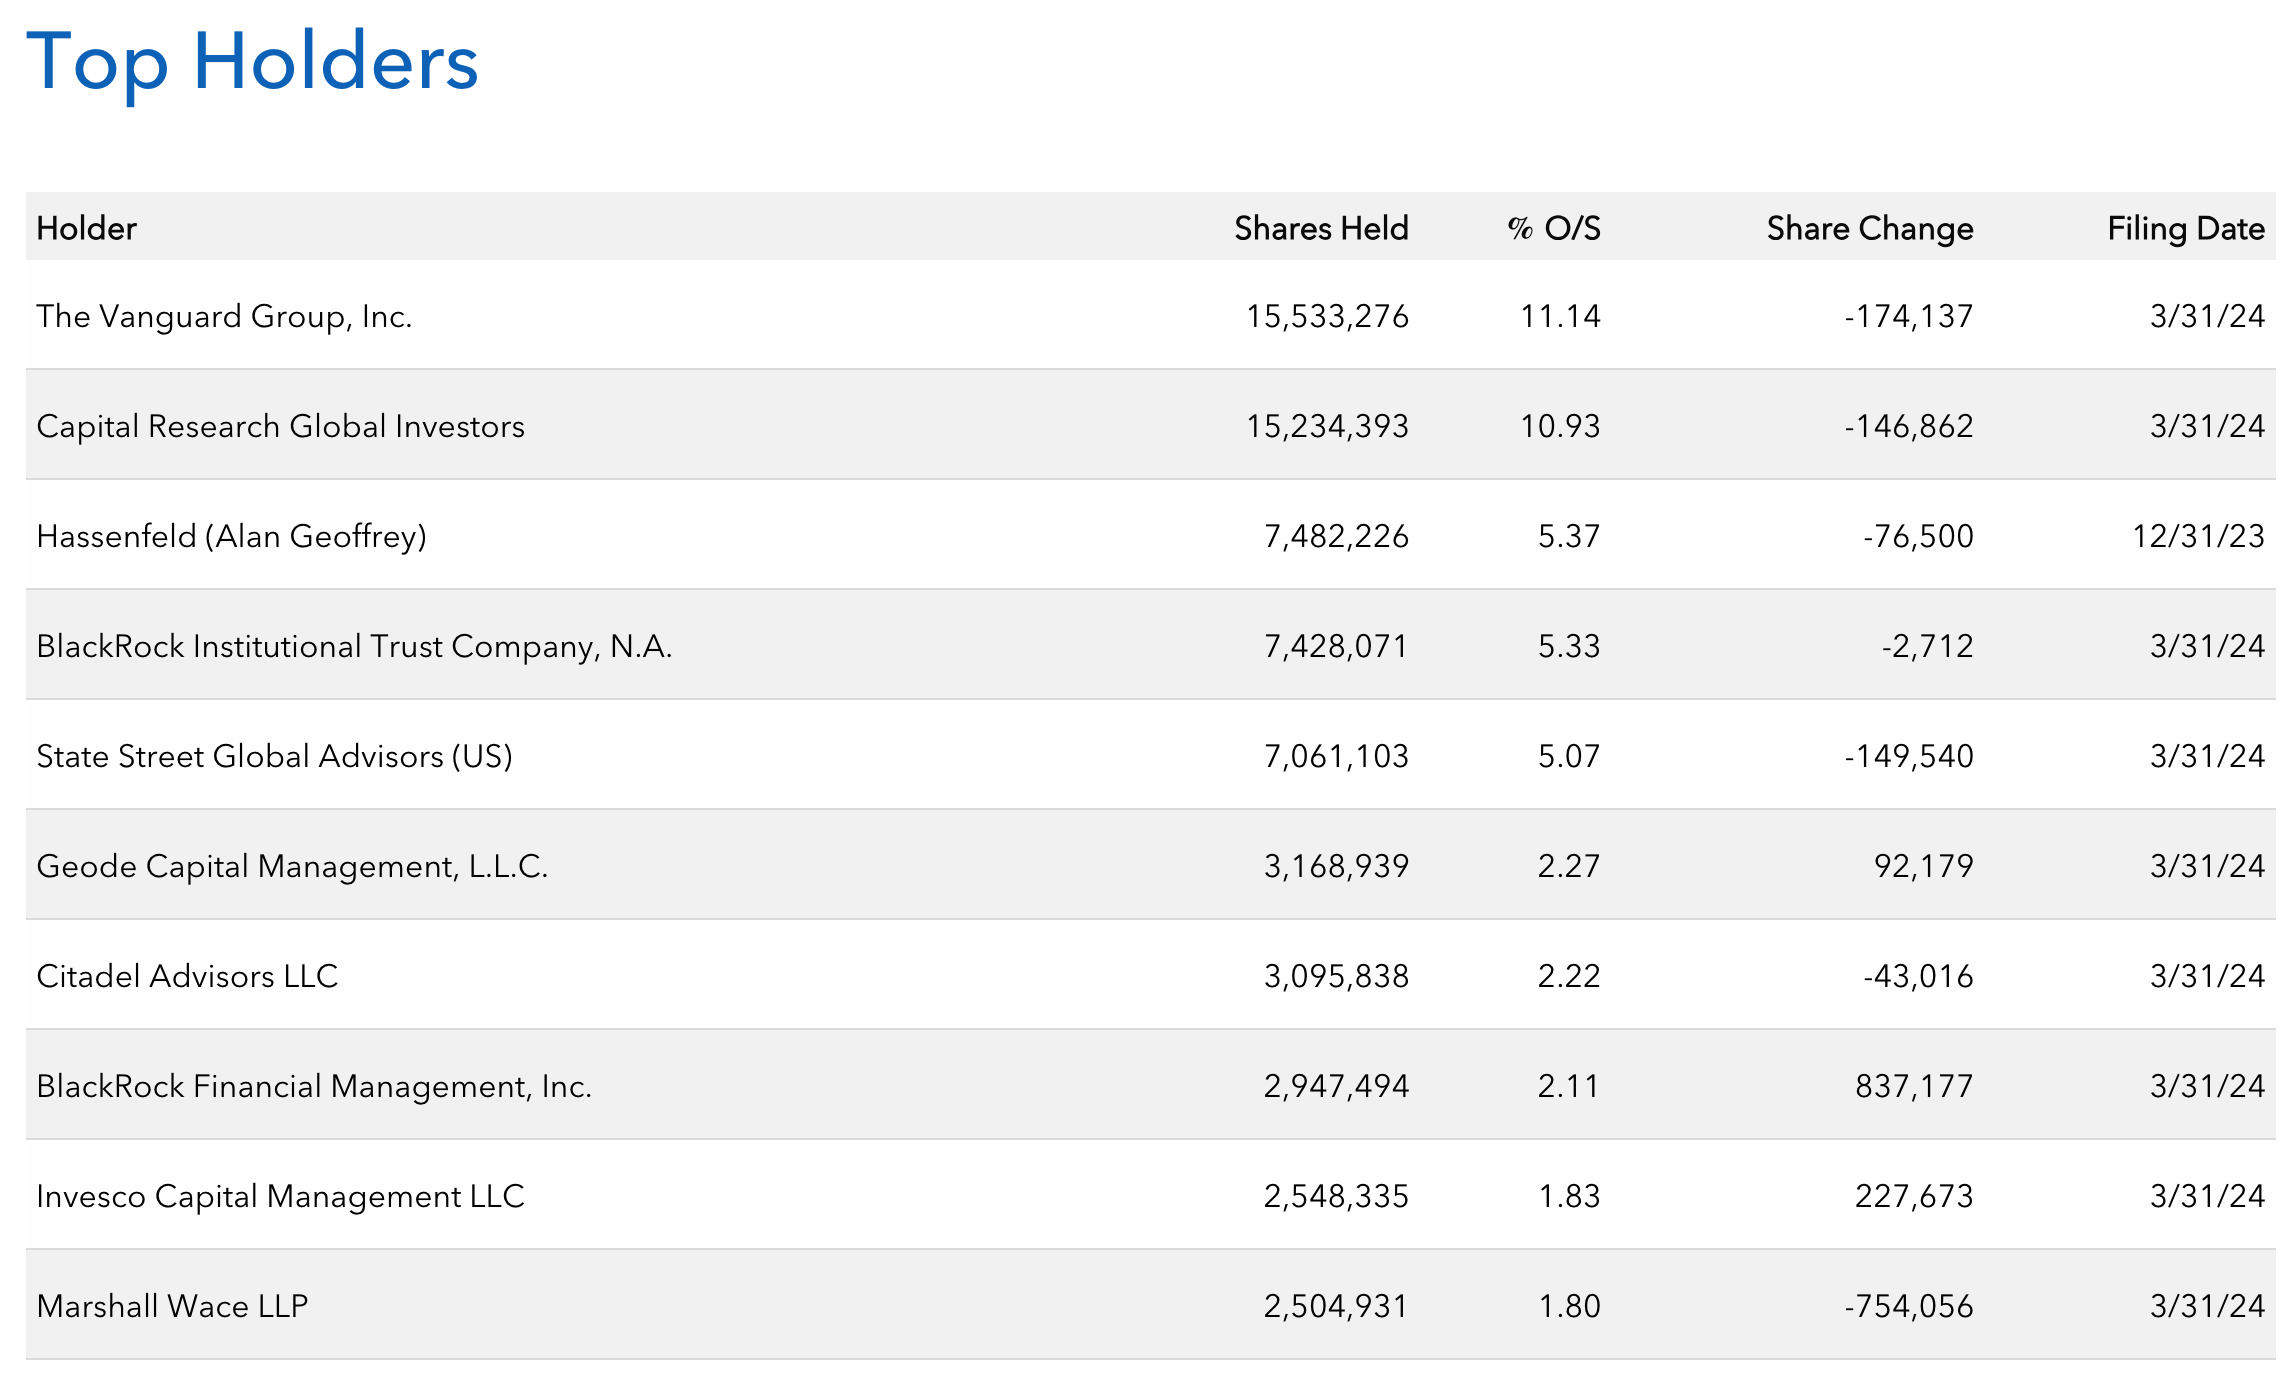Click Geode Capital row's 3/31/24 date
The height and width of the screenshot is (1386, 2290).
coord(2207,866)
